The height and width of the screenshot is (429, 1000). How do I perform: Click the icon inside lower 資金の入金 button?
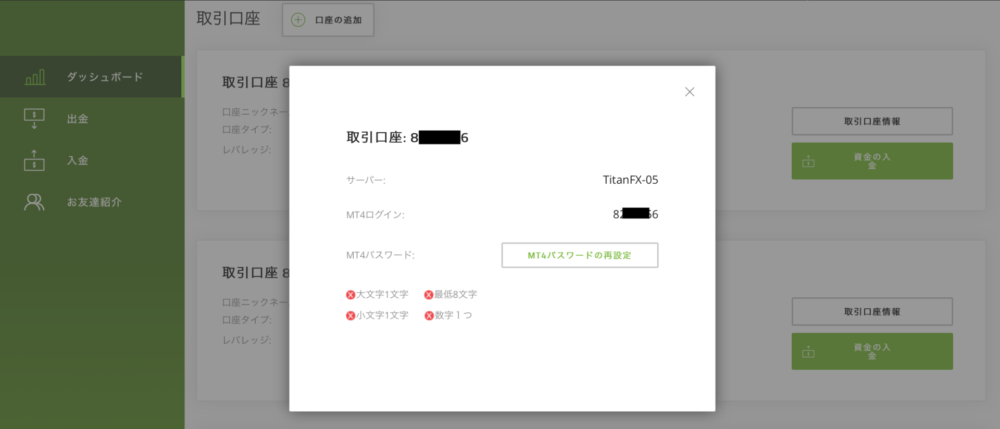coord(809,352)
